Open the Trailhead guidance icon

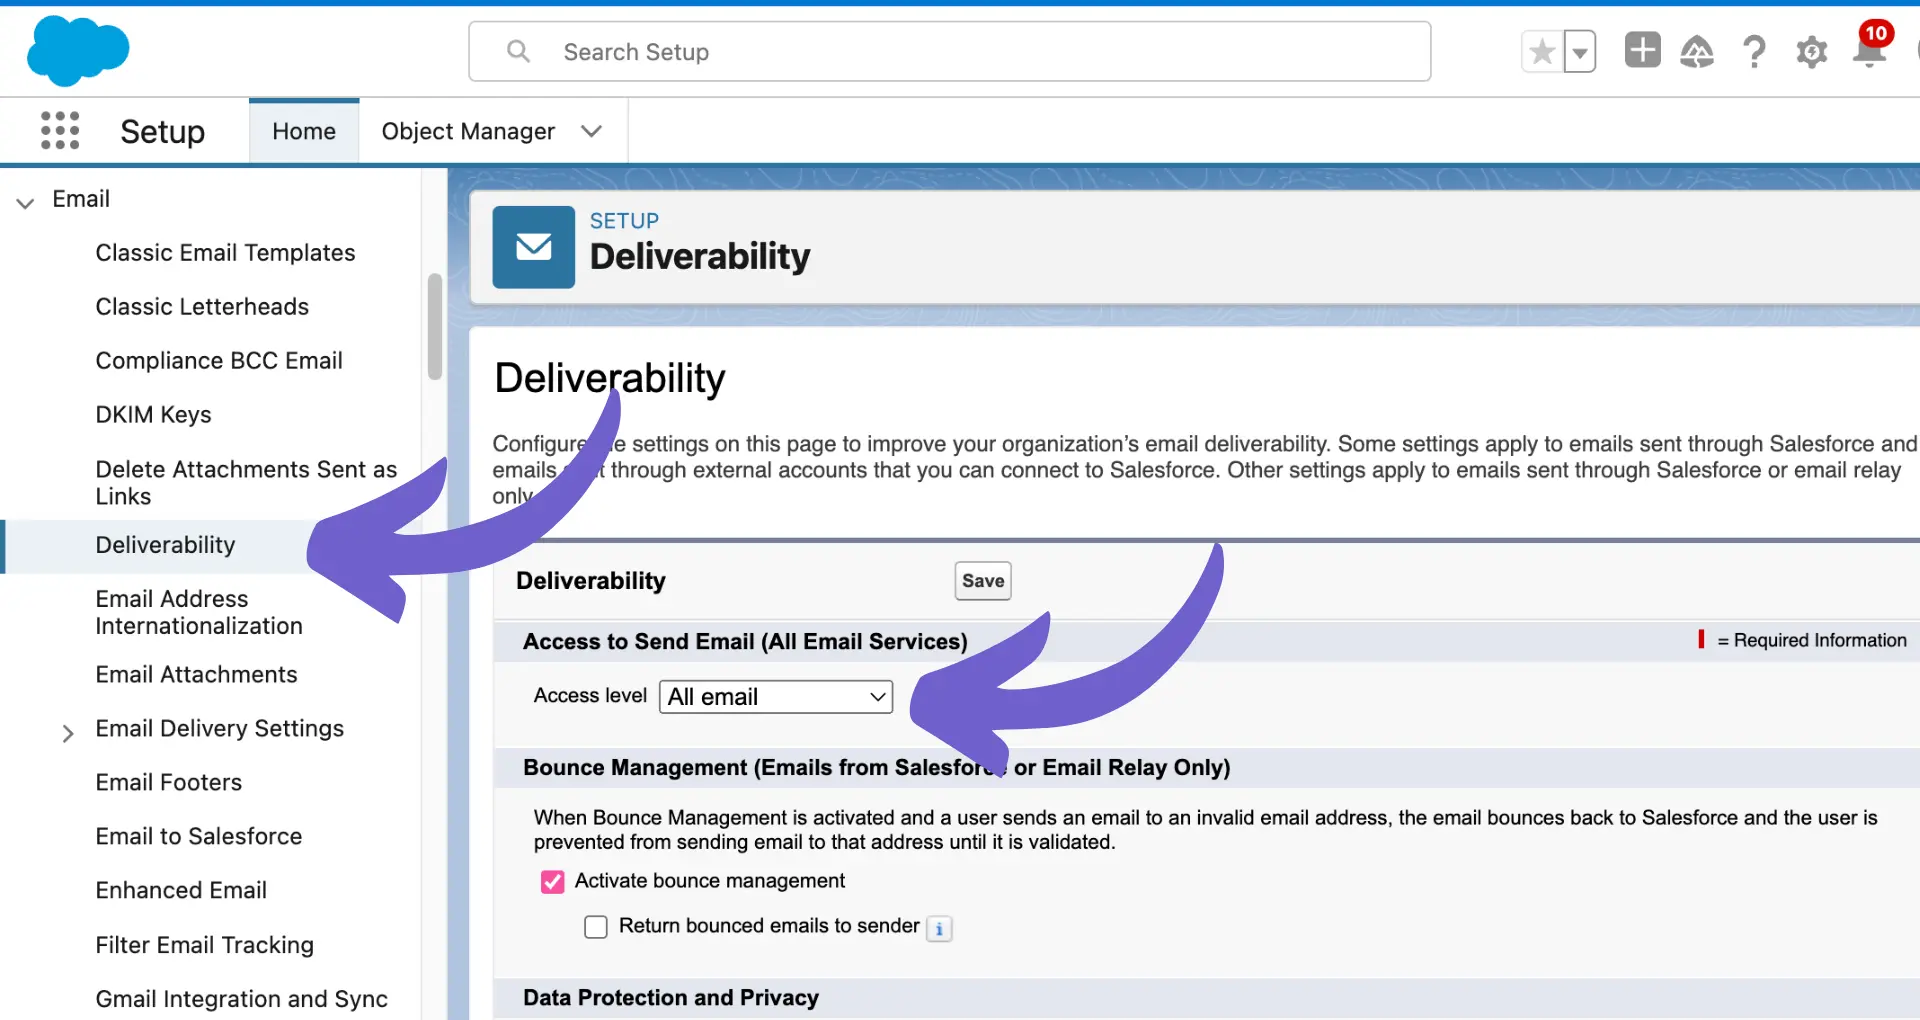1697,51
